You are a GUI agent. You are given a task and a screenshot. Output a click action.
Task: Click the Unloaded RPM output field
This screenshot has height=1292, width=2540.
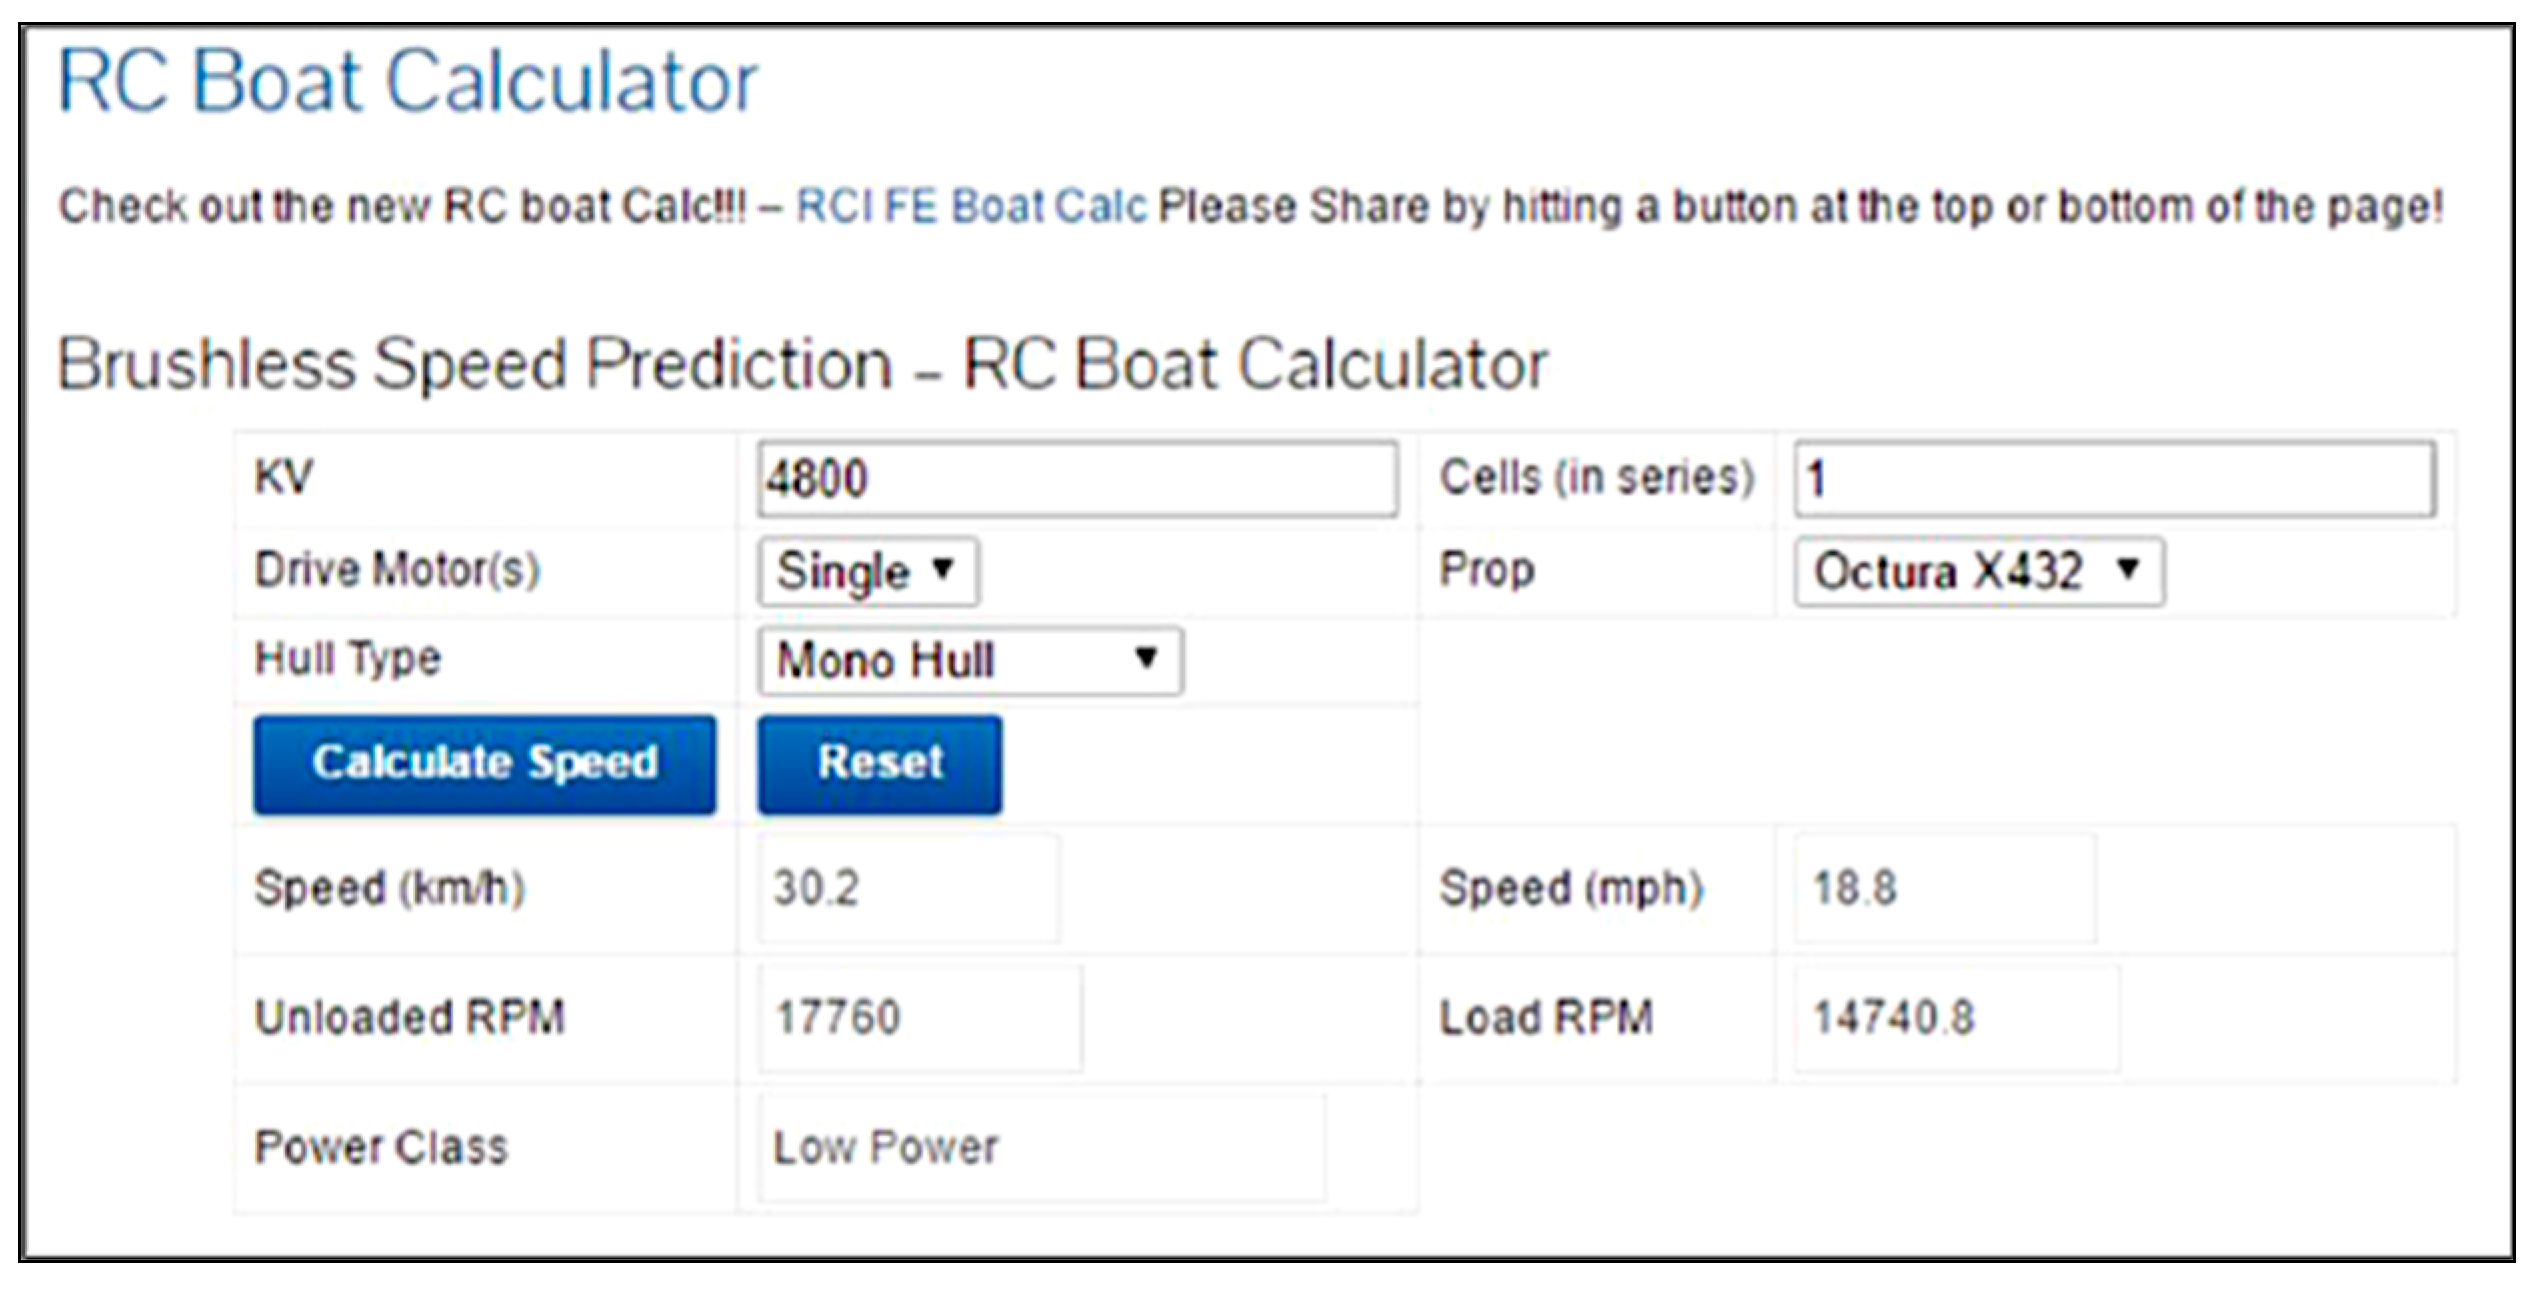pyautogui.click(x=918, y=1018)
